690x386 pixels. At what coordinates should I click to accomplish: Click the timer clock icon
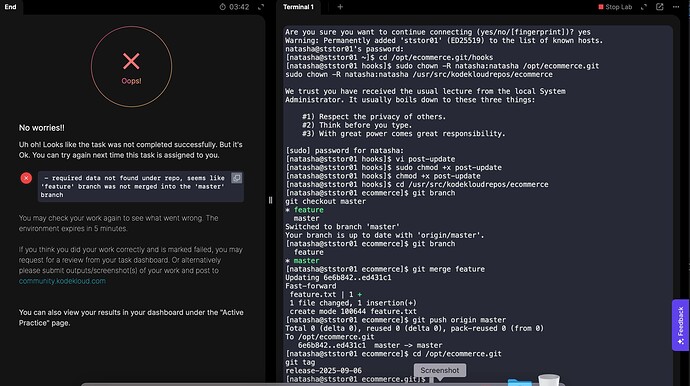(223, 7)
